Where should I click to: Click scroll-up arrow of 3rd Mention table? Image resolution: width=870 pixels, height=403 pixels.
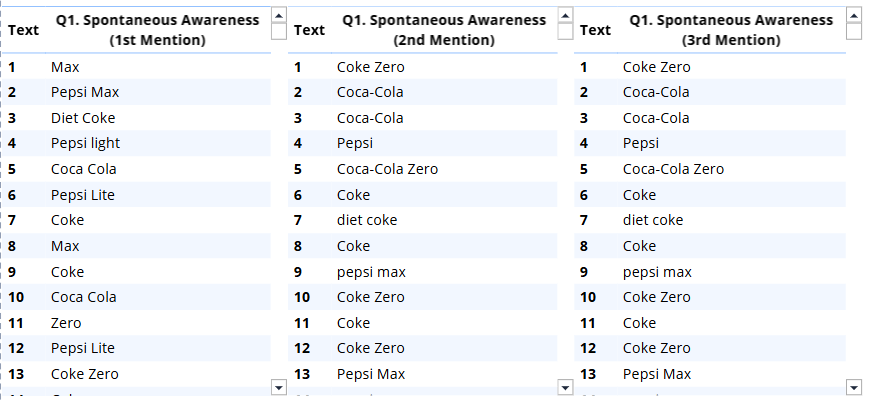(853, 14)
